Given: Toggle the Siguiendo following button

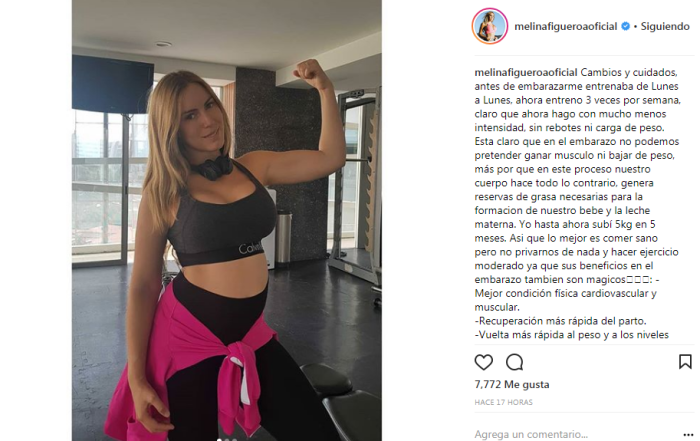Looking at the screenshot, I should point(665,26).
